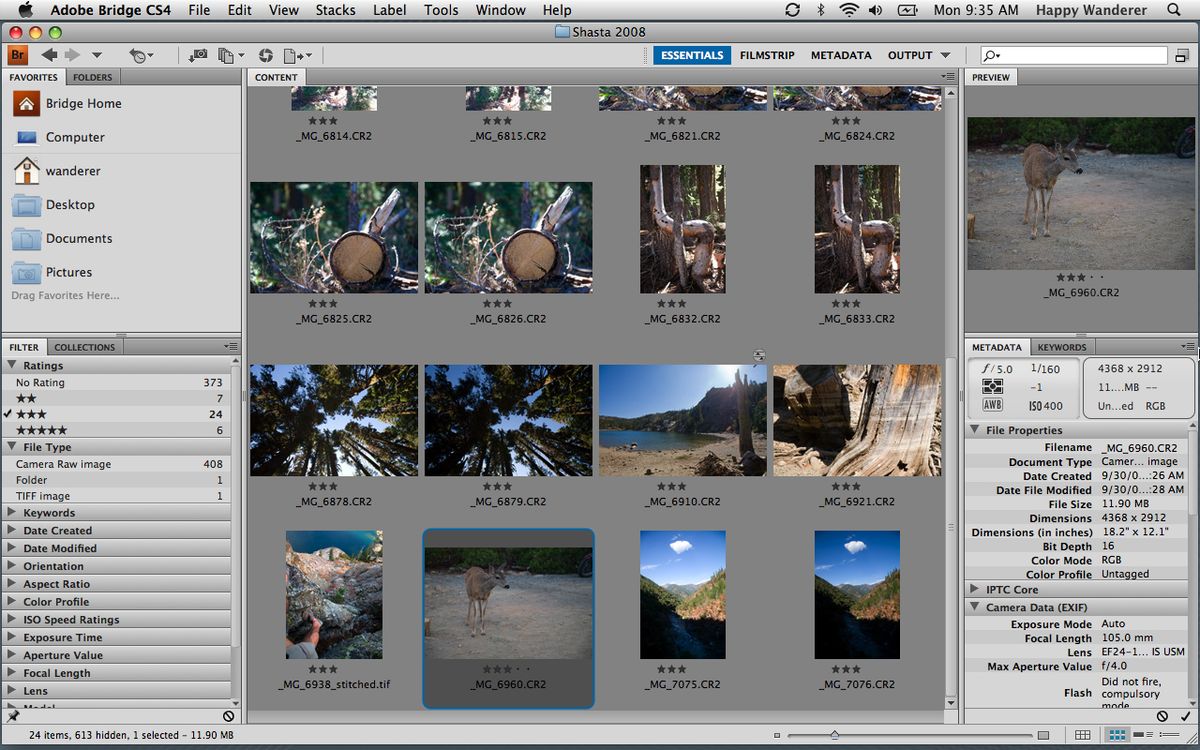Toggle the five-star rating filter
Image resolution: width=1200 pixels, height=750 pixels.
point(116,430)
